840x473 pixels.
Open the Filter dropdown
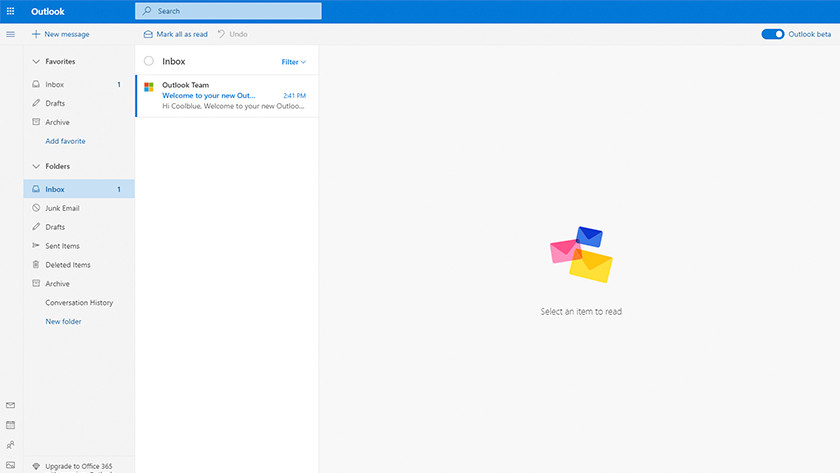coord(293,62)
